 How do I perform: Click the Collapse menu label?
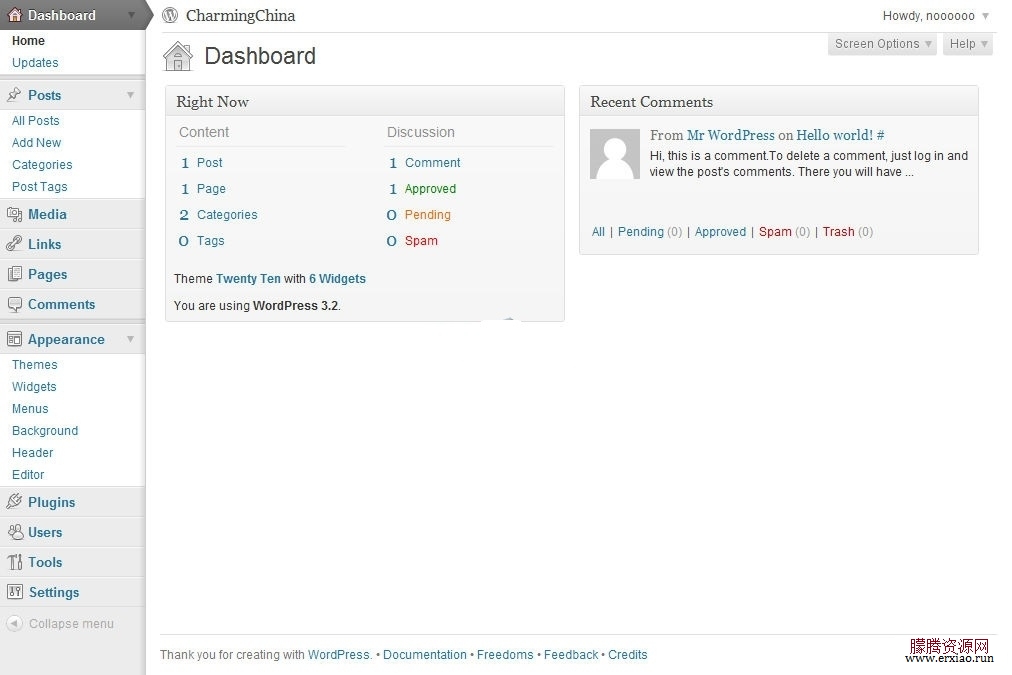[71, 623]
